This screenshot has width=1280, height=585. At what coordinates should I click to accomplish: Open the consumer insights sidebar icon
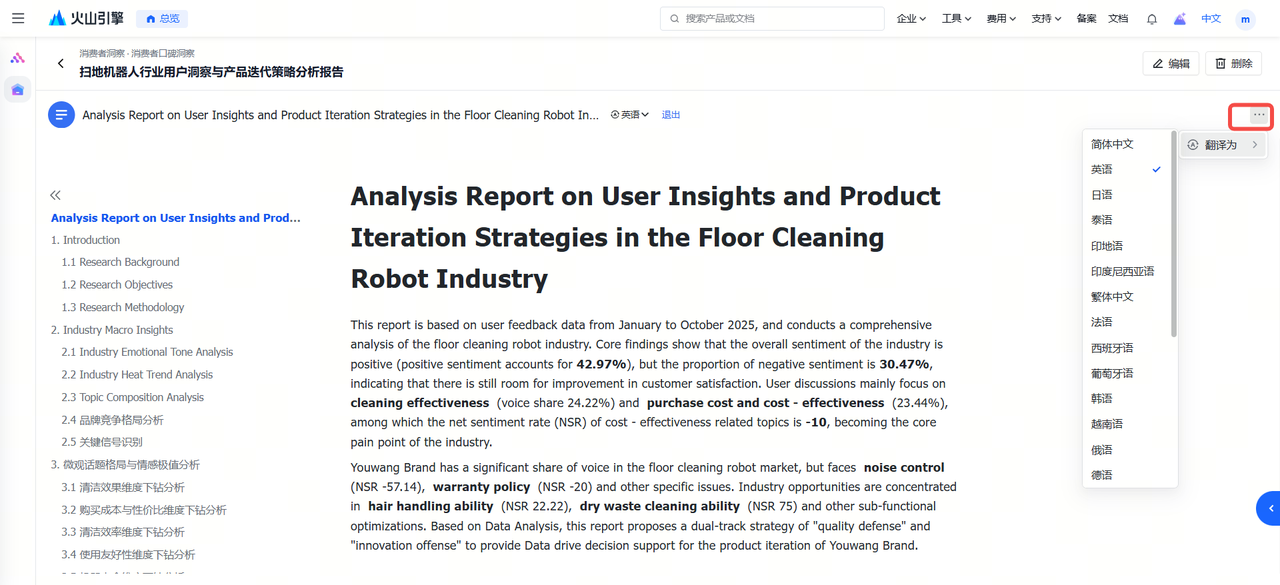(17, 90)
